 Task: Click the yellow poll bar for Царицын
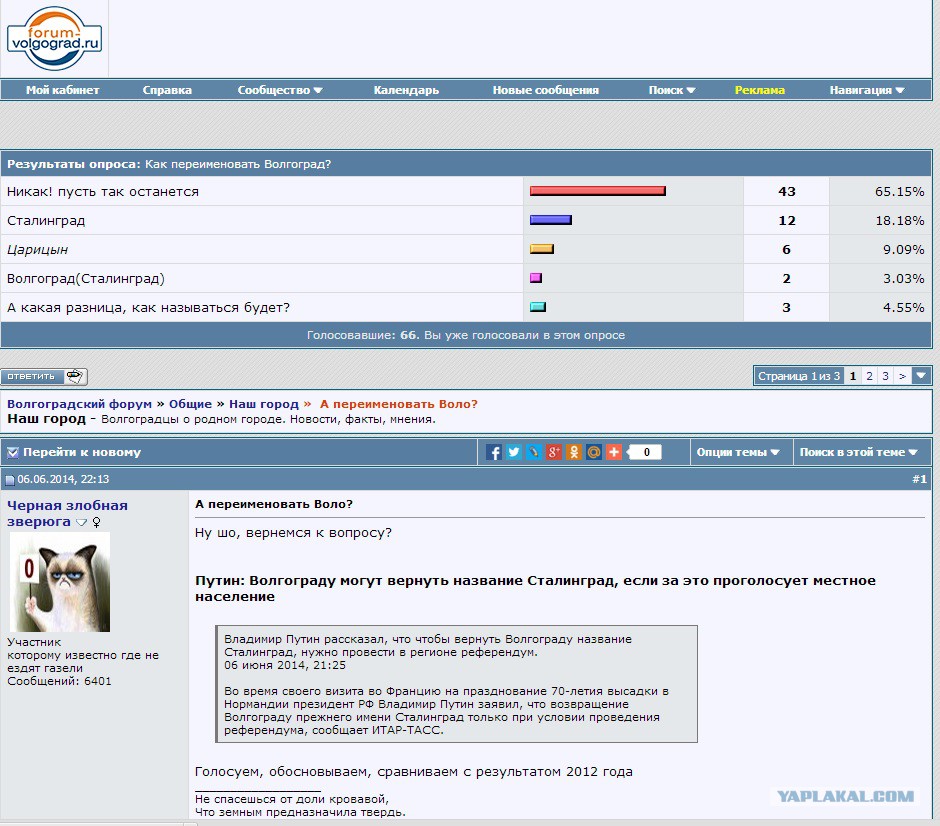pos(541,249)
